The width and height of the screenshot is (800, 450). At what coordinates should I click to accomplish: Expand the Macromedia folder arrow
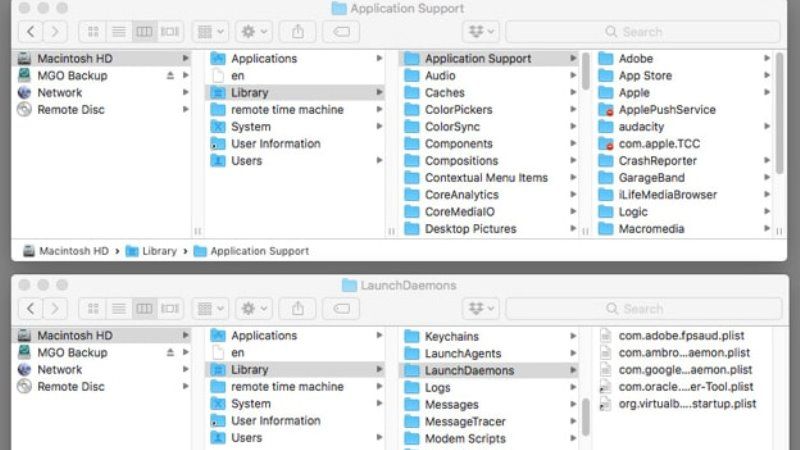[767, 229]
